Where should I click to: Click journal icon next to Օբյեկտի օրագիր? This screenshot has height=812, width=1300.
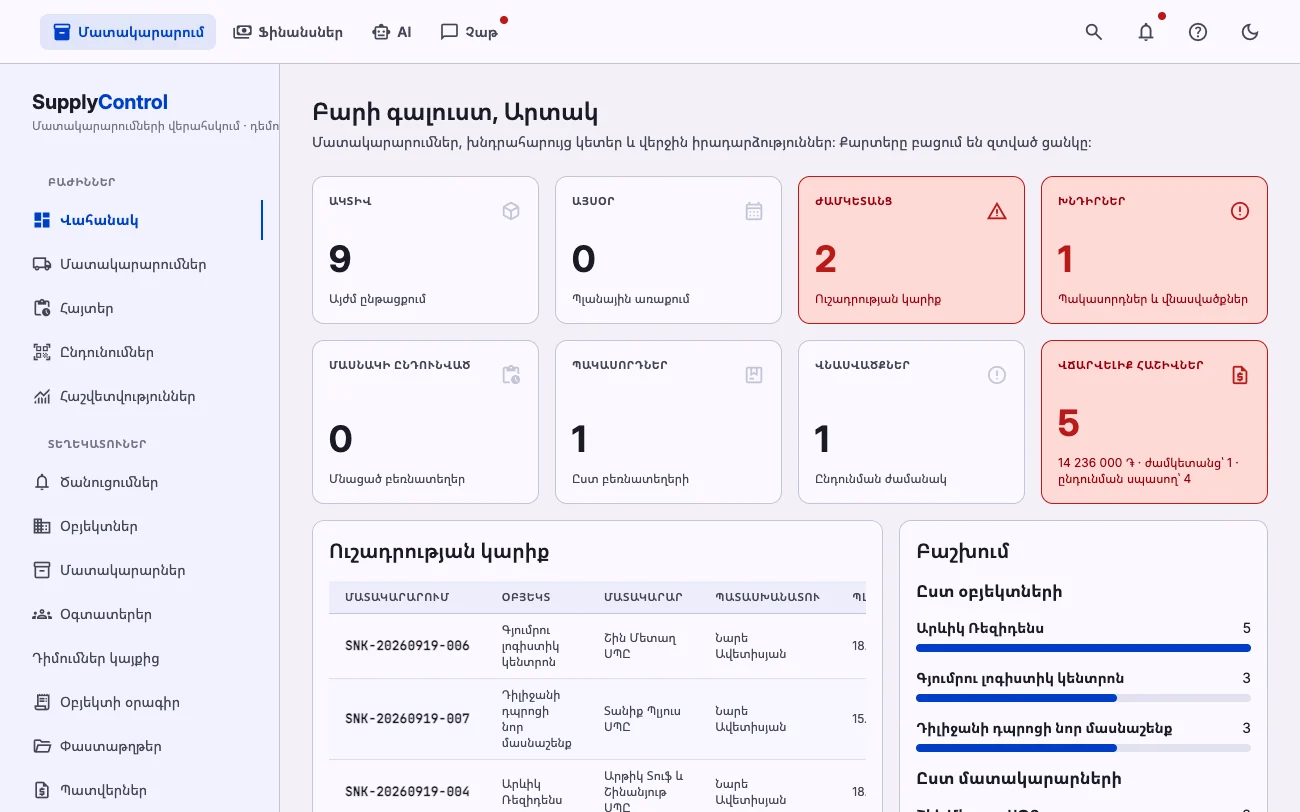42,702
